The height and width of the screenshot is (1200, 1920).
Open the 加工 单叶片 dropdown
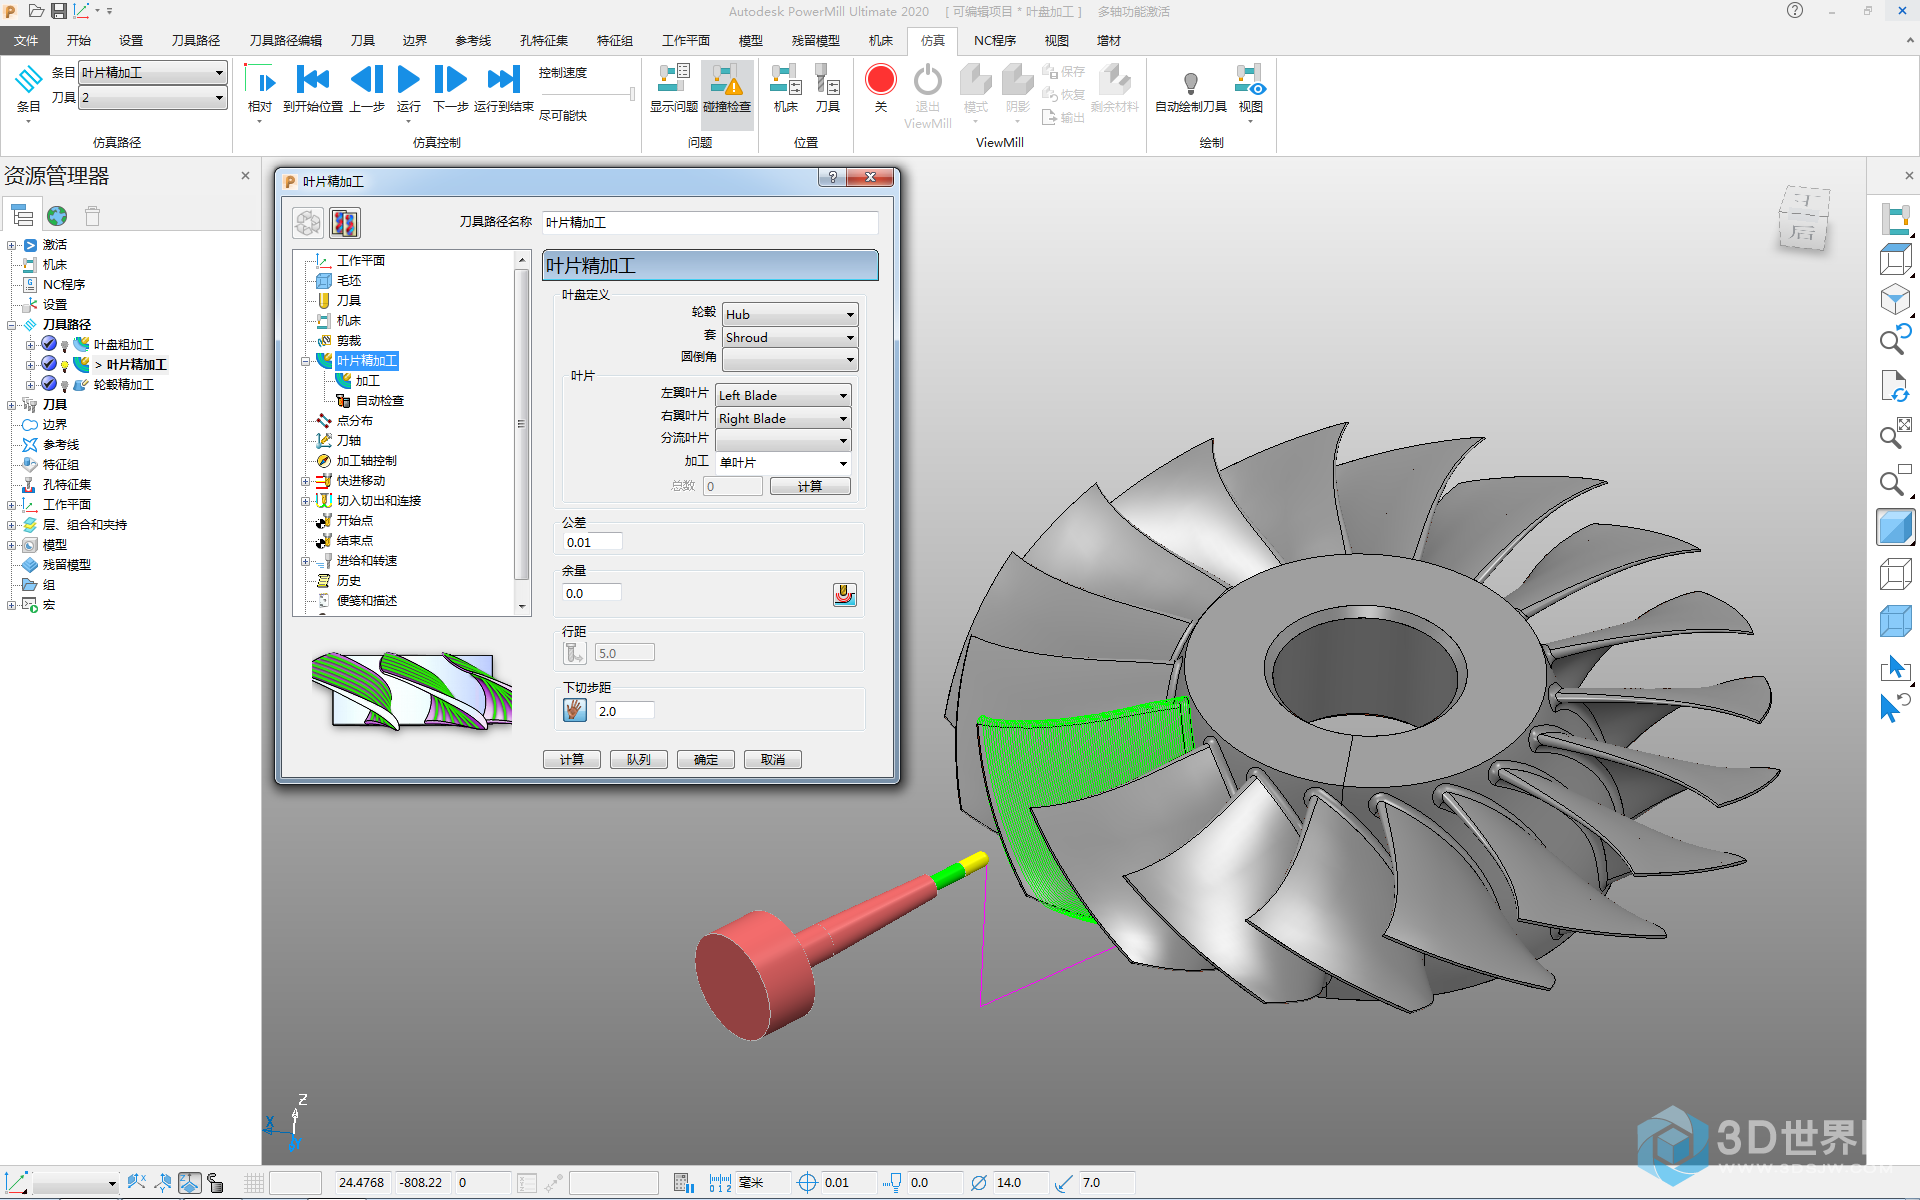[783, 463]
